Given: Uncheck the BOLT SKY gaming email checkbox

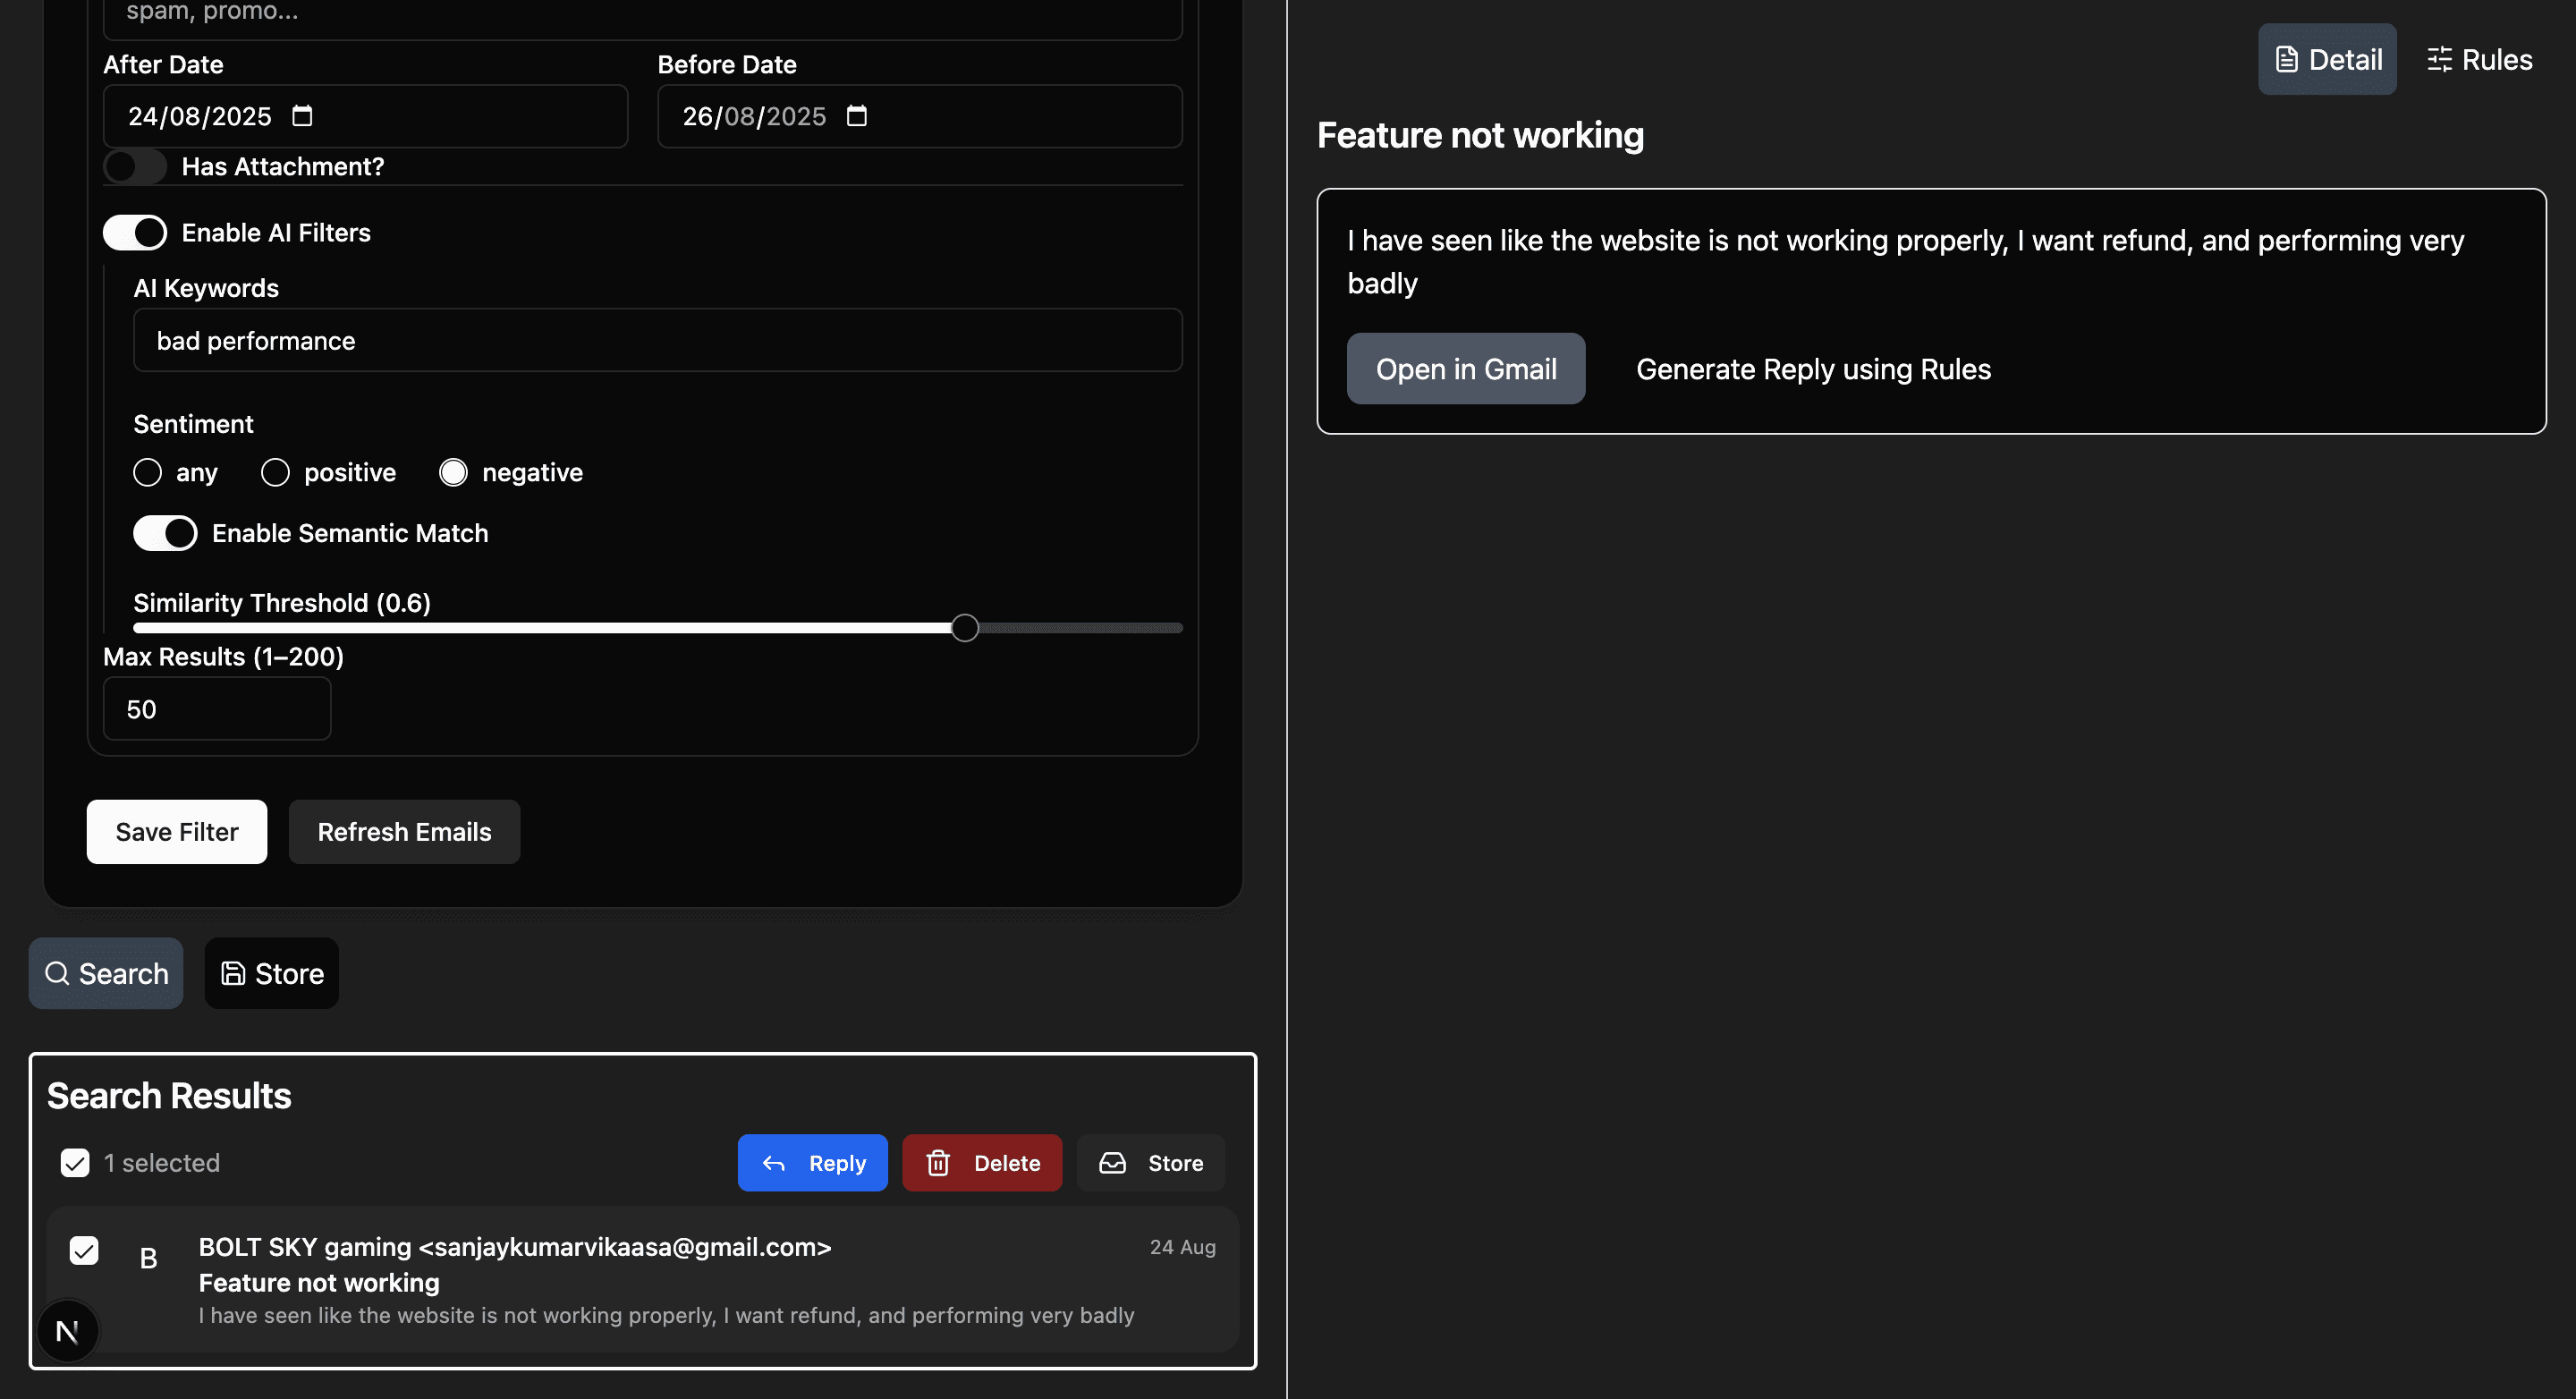Looking at the screenshot, I should point(84,1250).
